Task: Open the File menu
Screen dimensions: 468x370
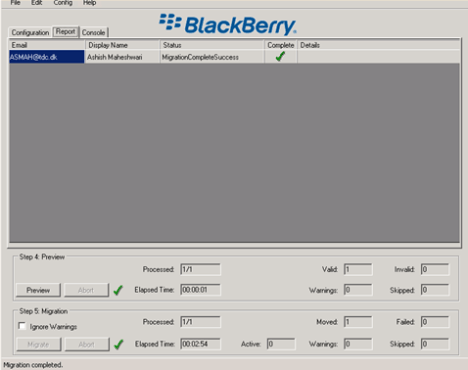Action: point(15,3)
